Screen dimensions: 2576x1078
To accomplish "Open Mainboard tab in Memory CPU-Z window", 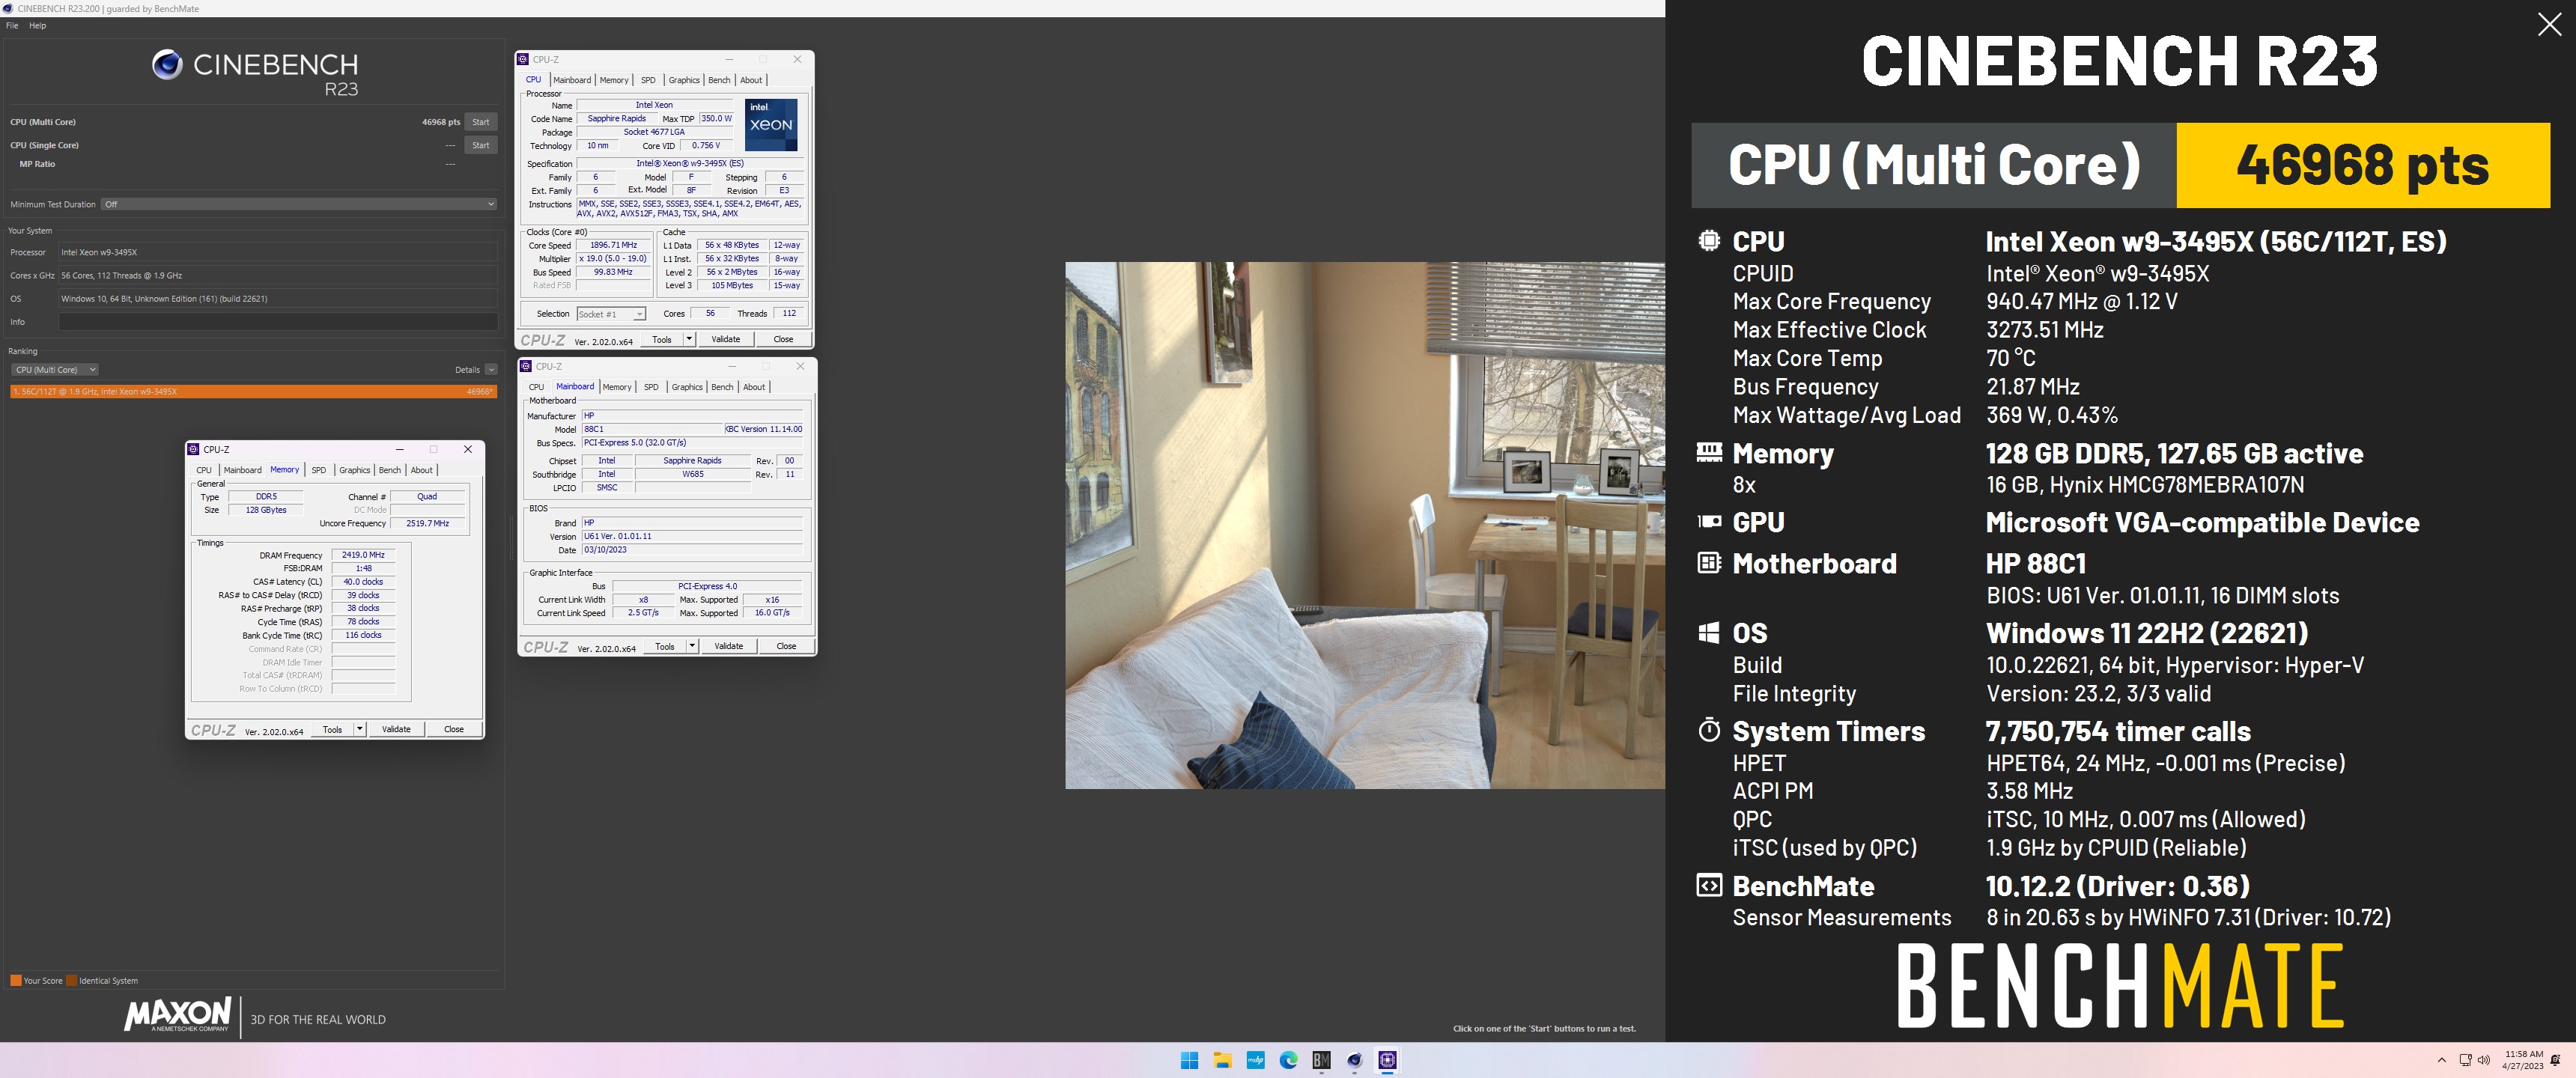I will pyautogui.click(x=242, y=470).
